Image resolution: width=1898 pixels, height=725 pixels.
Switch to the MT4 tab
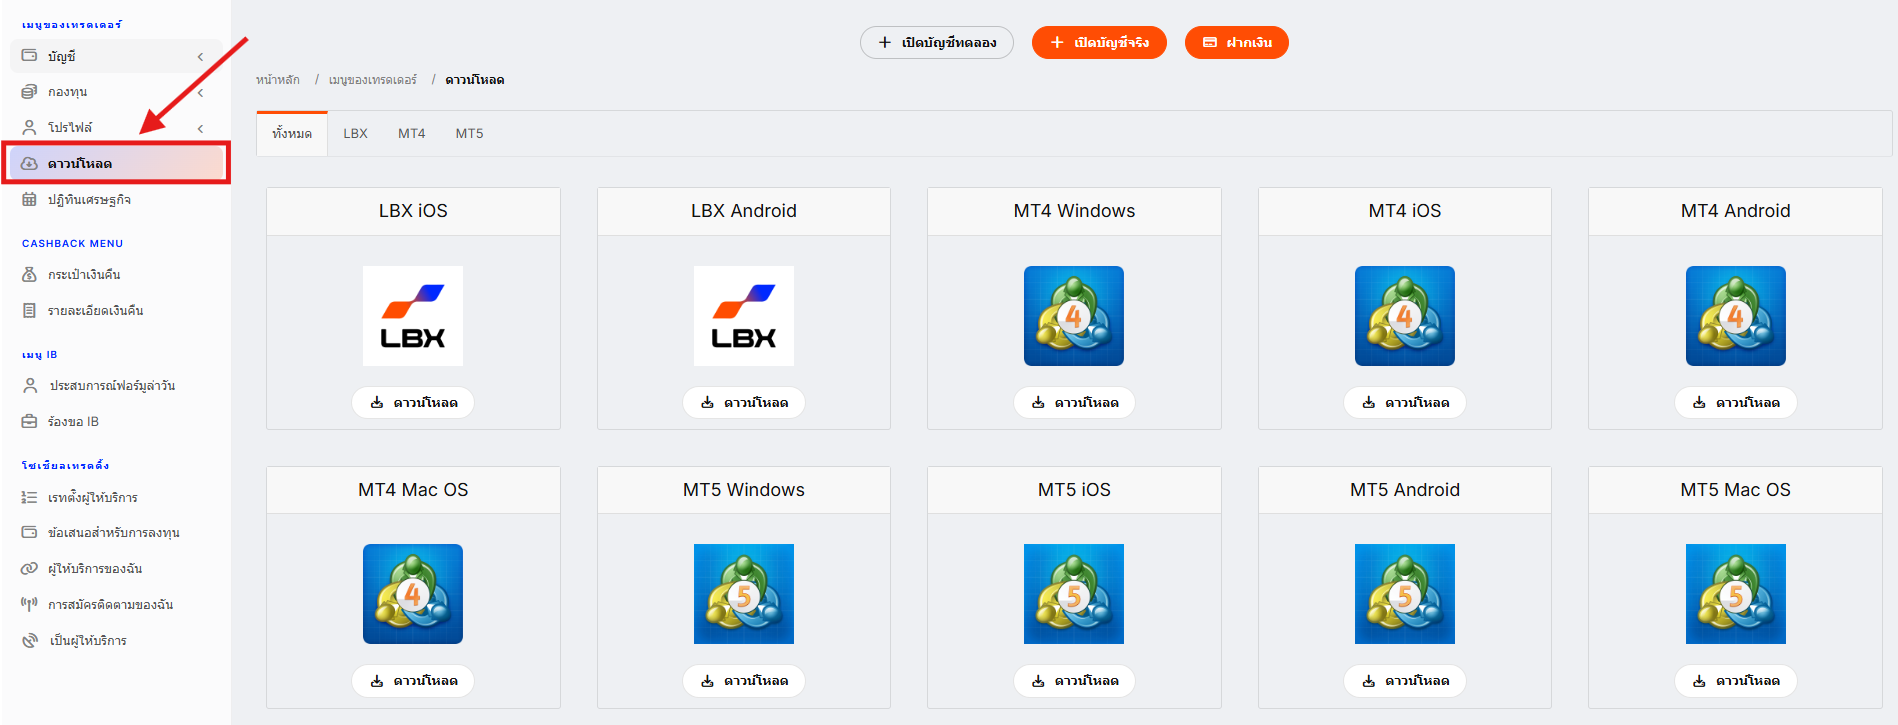(412, 134)
